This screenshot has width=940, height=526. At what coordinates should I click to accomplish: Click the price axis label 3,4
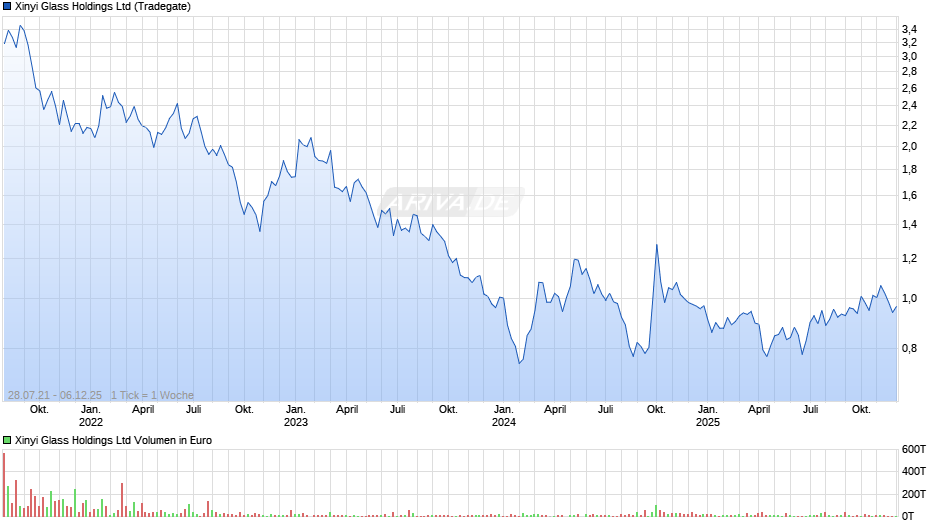[x=909, y=29]
